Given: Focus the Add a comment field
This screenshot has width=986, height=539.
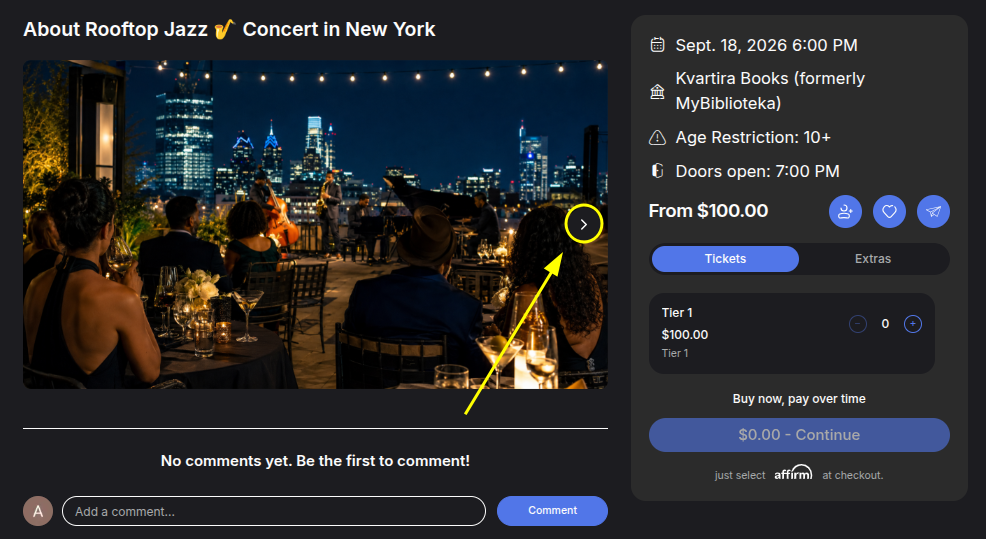Looking at the screenshot, I should (274, 511).
